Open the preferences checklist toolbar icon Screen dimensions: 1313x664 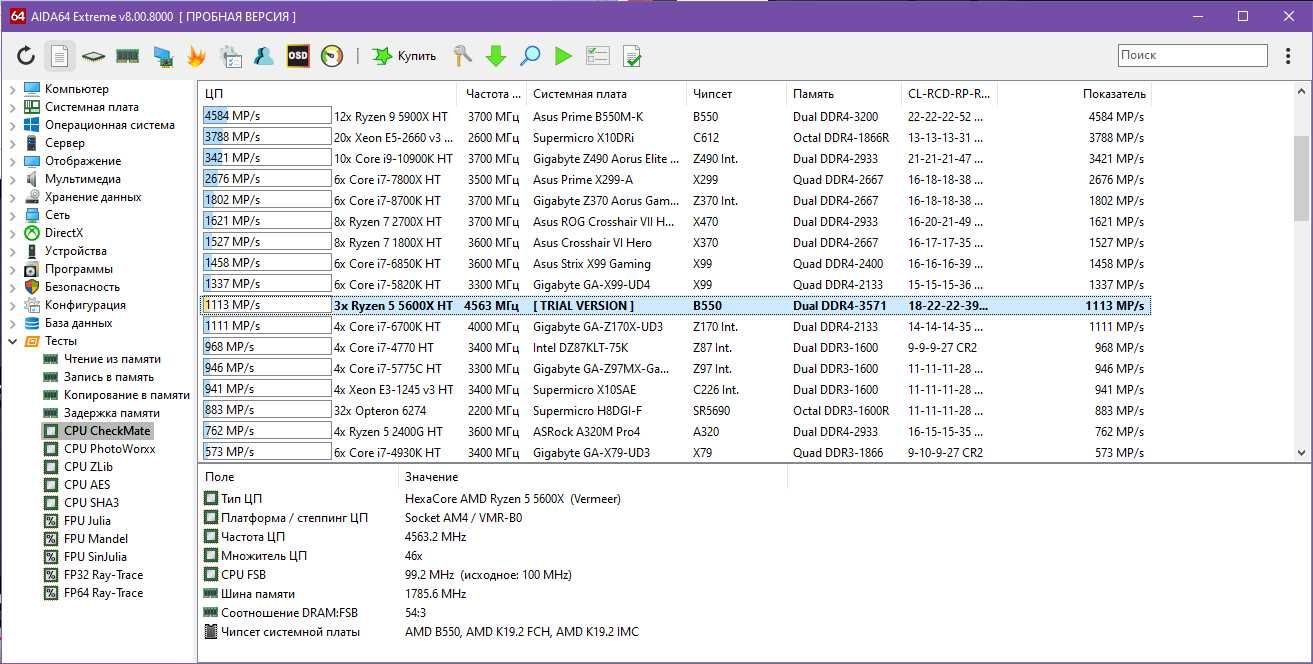230,56
